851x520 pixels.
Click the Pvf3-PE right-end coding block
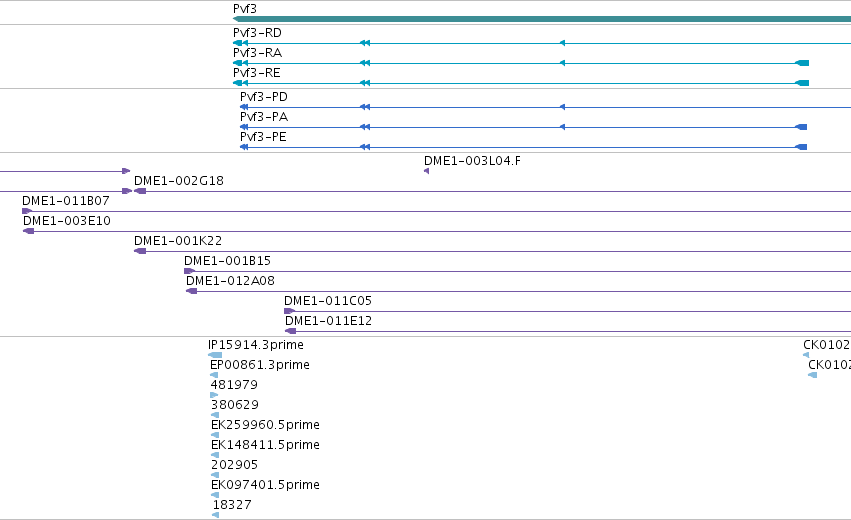tap(801, 147)
